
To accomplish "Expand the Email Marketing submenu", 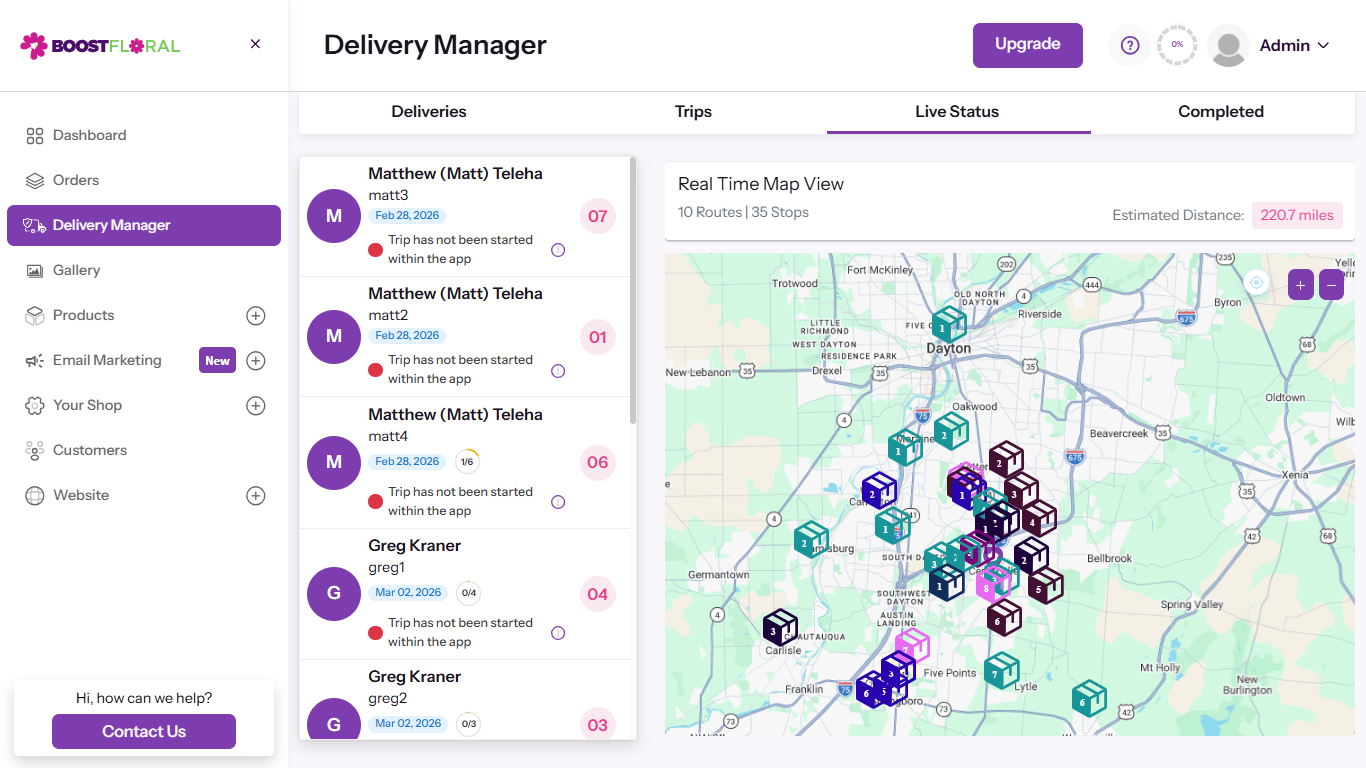I will [256, 361].
